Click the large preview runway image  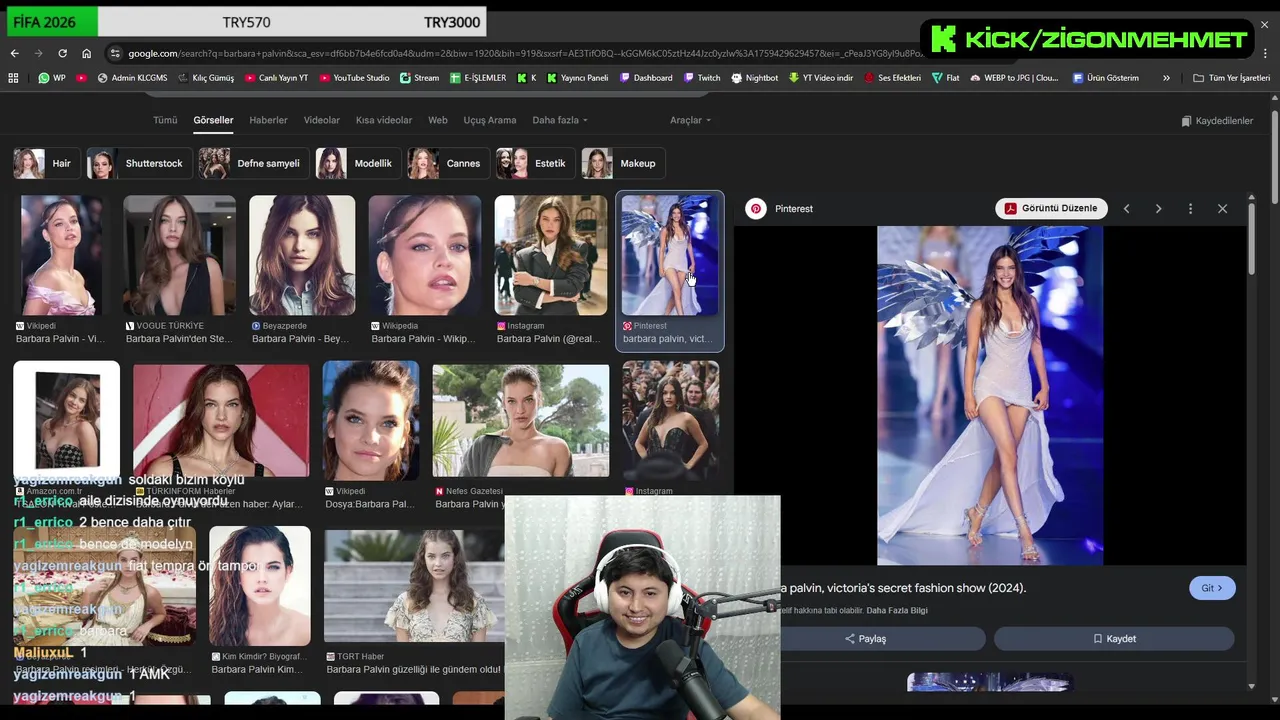[x=990, y=395]
